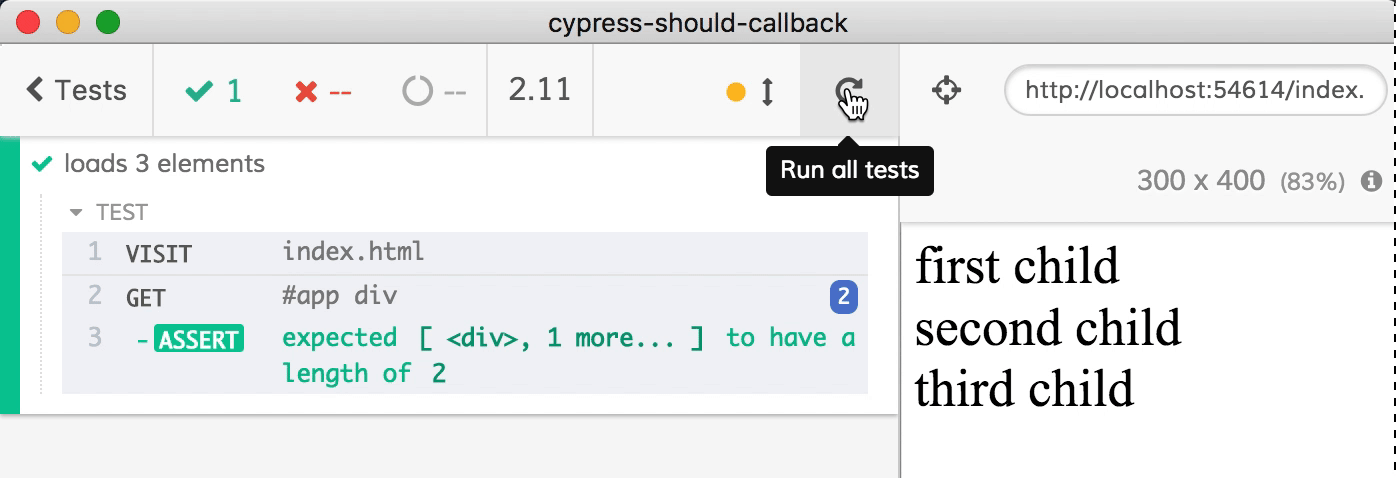1396x478 pixels.
Task: Focus the localhost URL address field
Action: coord(1195,91)
